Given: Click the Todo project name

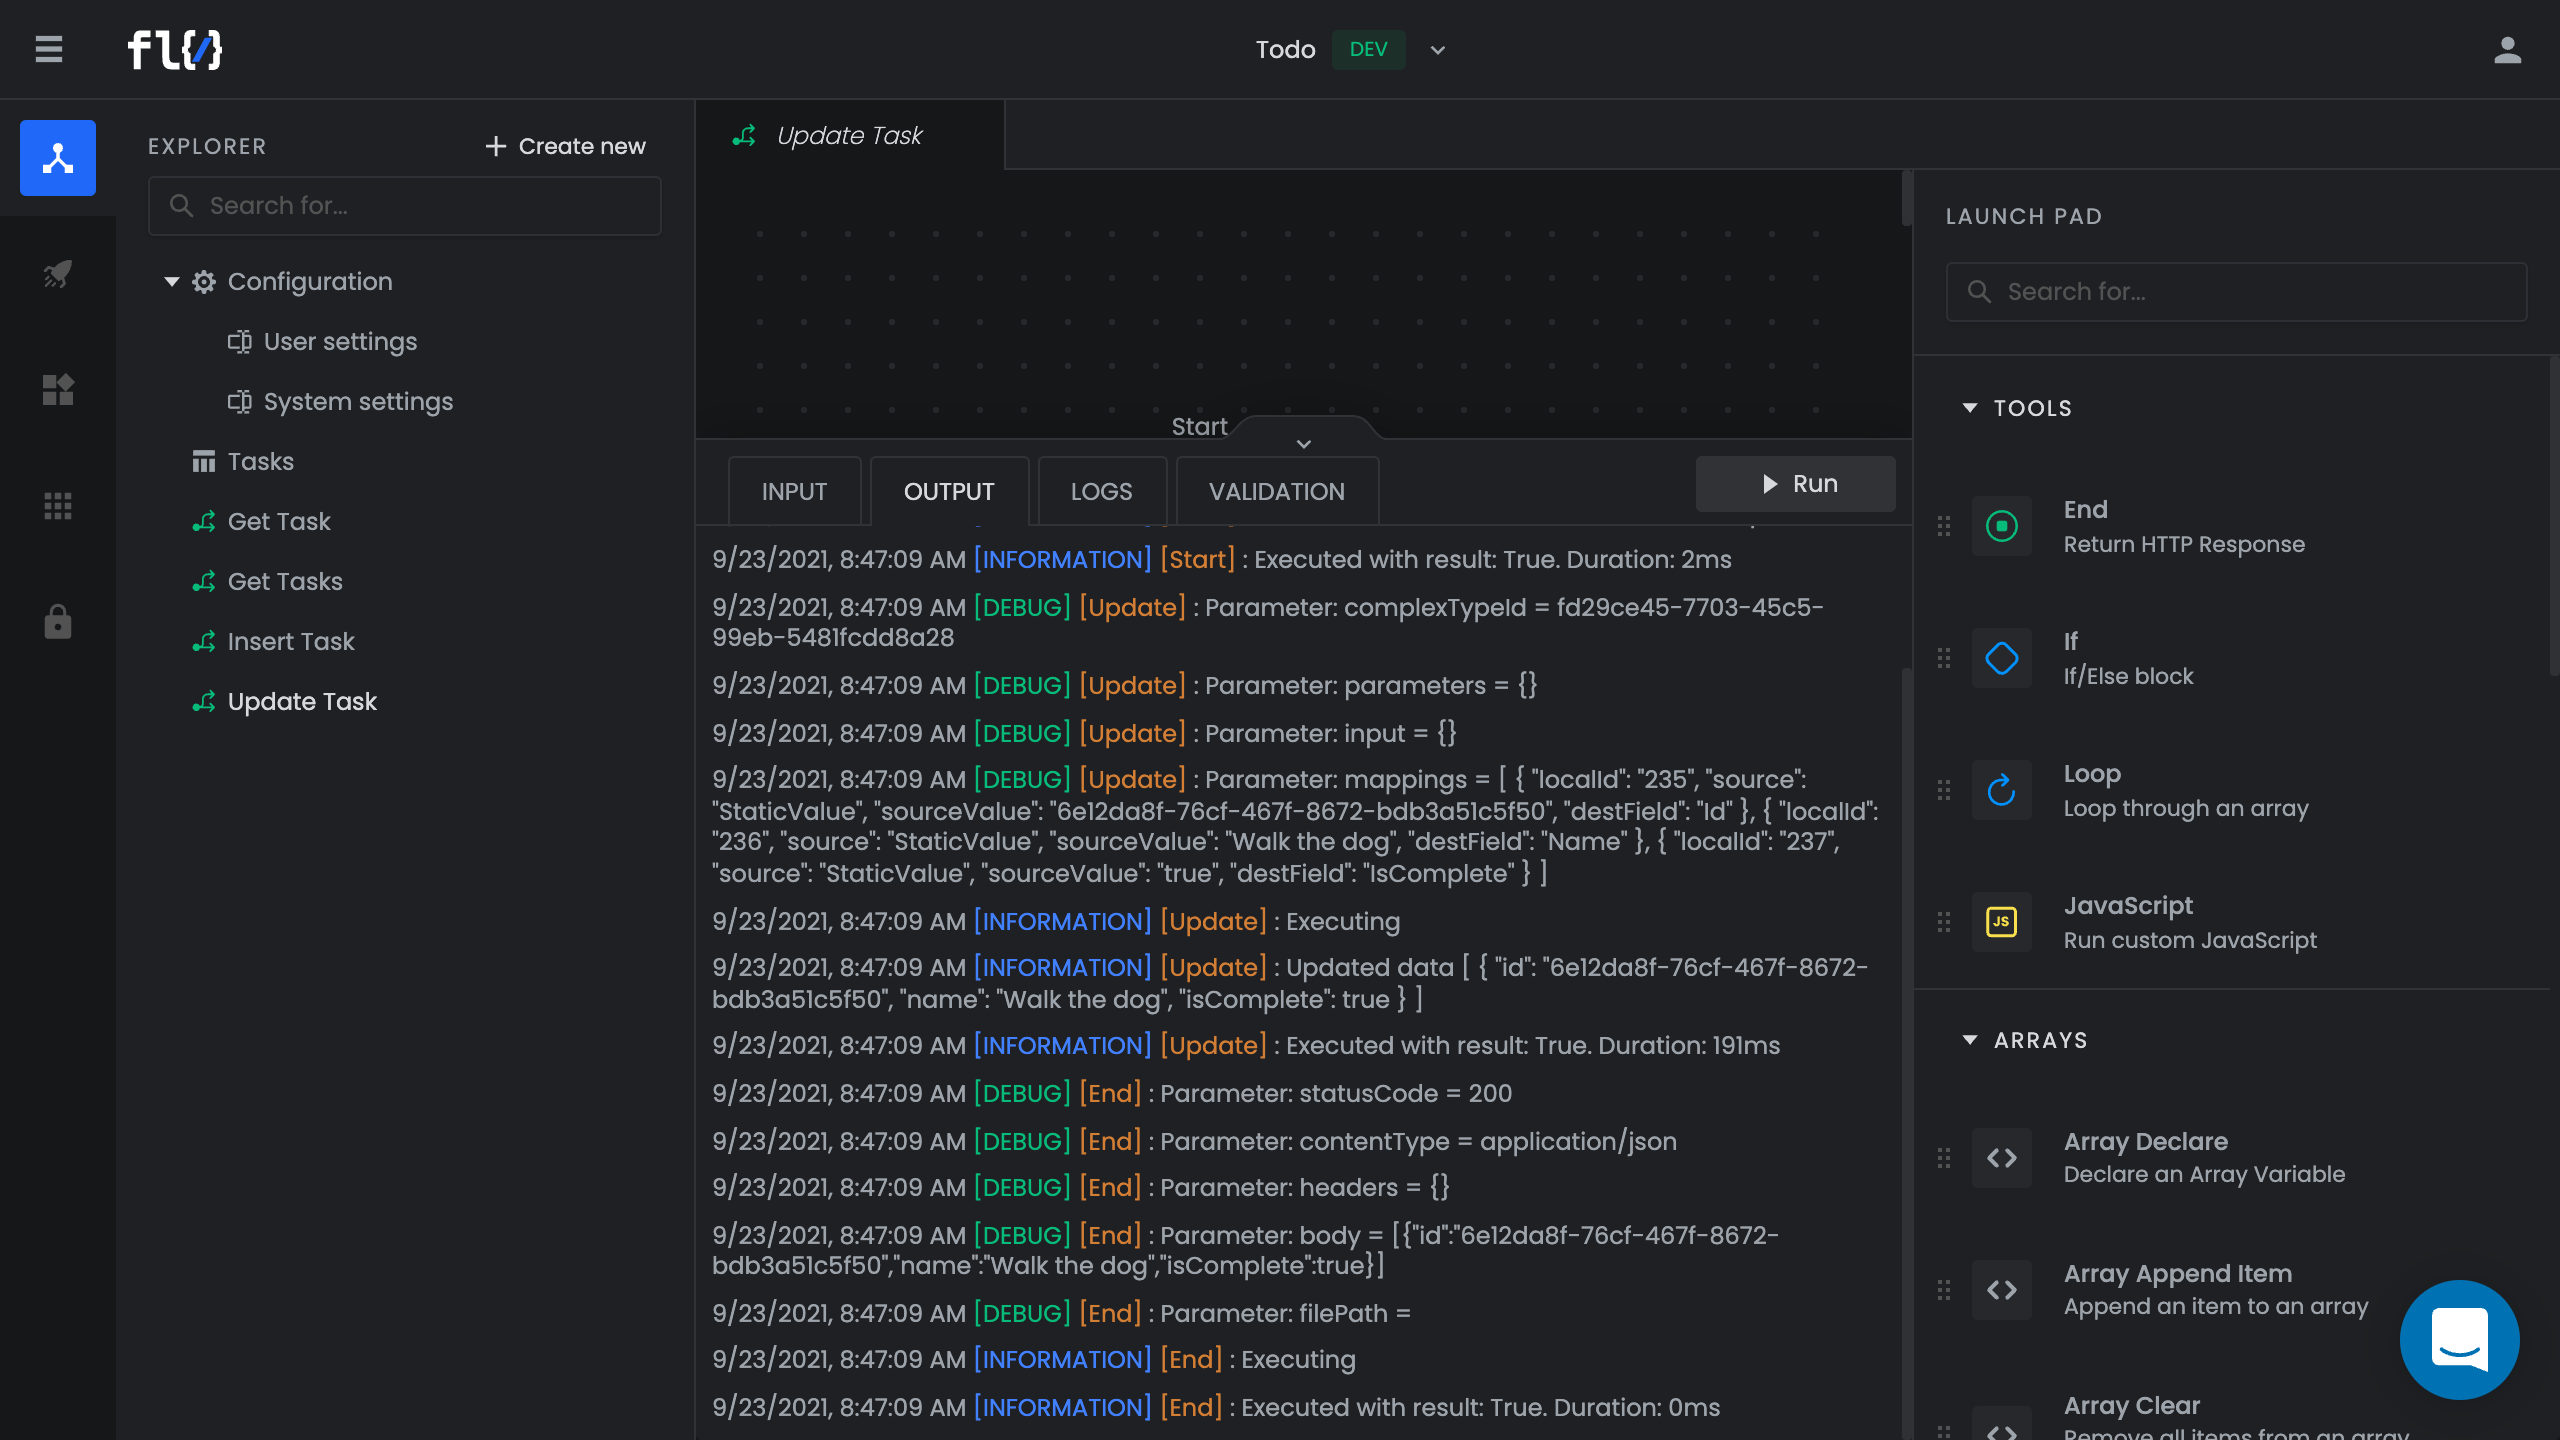Looking at the screenshot, I should (x=1285, y=50).
